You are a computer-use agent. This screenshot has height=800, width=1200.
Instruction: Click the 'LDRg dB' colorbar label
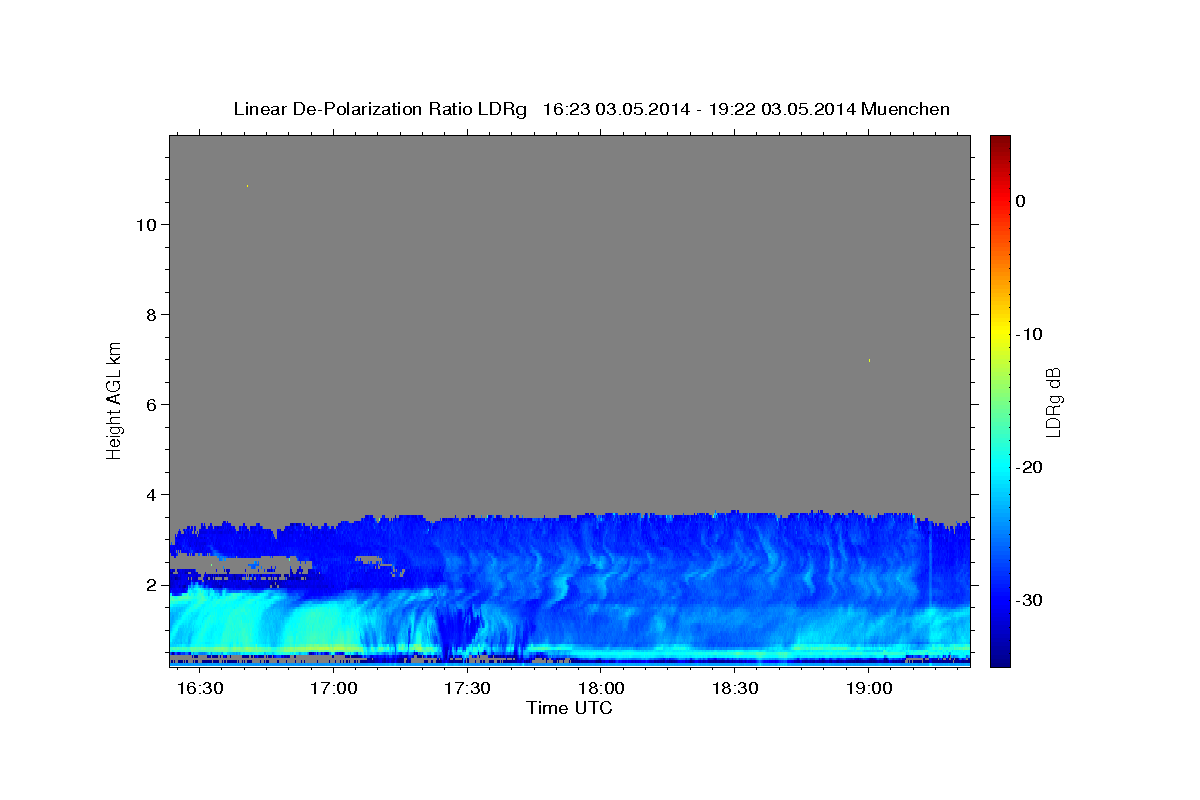point(1053,401)
